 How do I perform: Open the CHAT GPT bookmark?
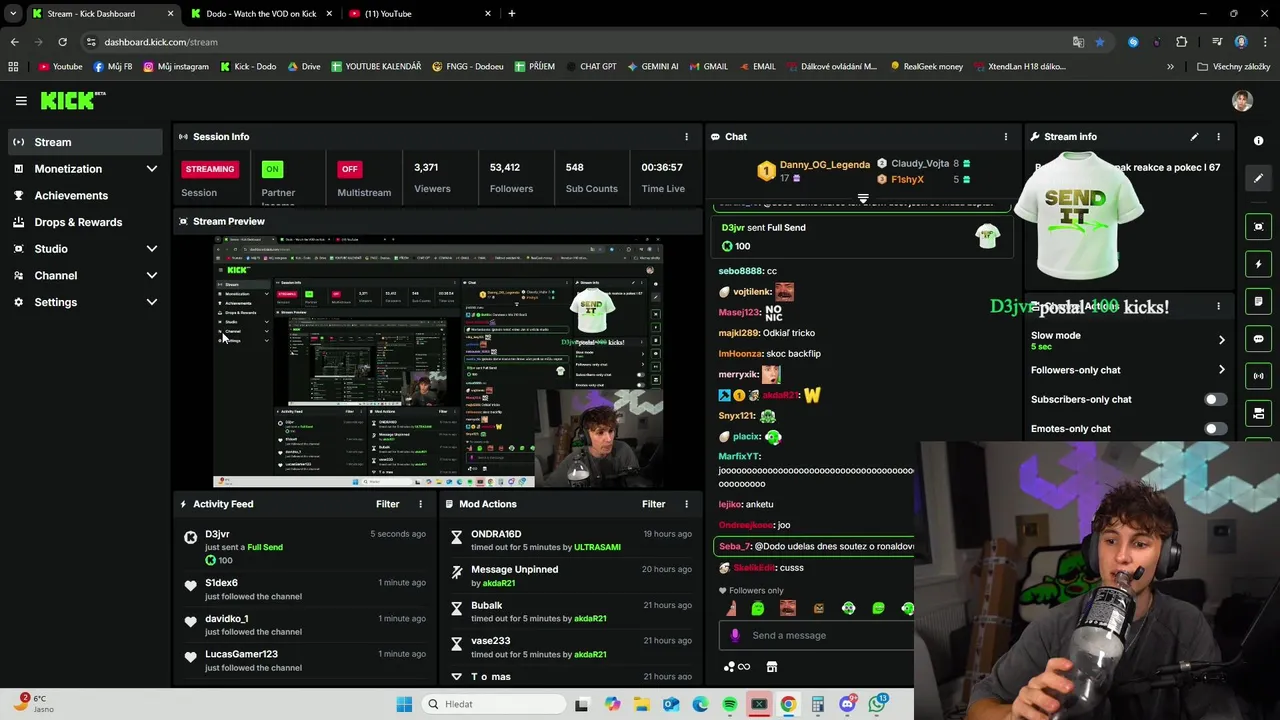[589, 67]
